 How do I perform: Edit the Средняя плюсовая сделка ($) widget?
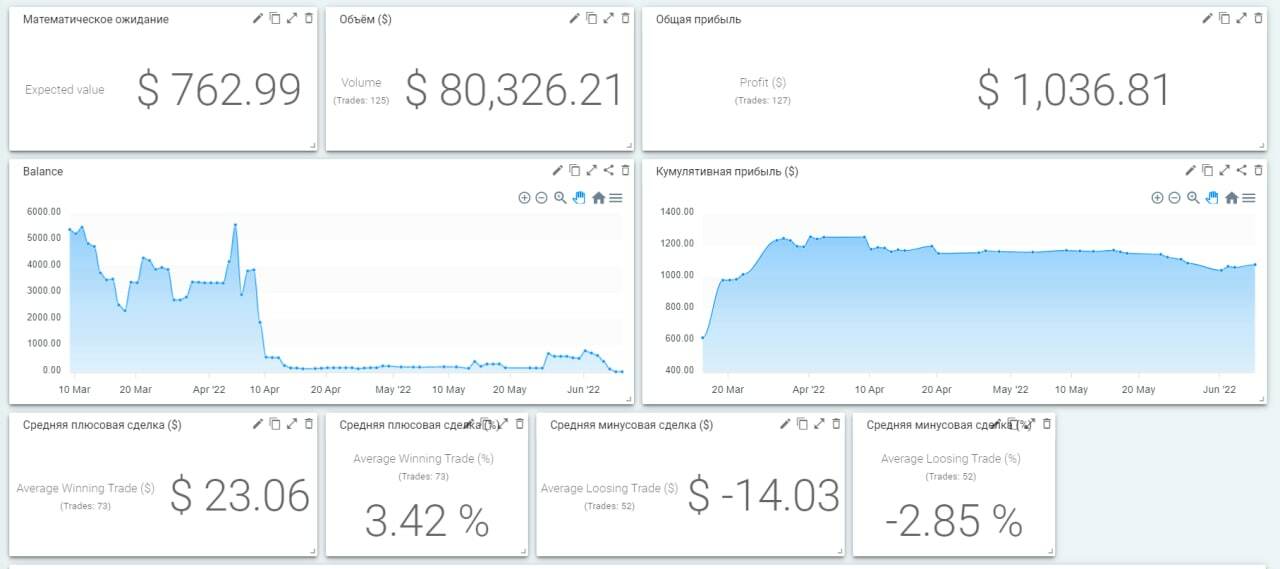coord(257,424)
